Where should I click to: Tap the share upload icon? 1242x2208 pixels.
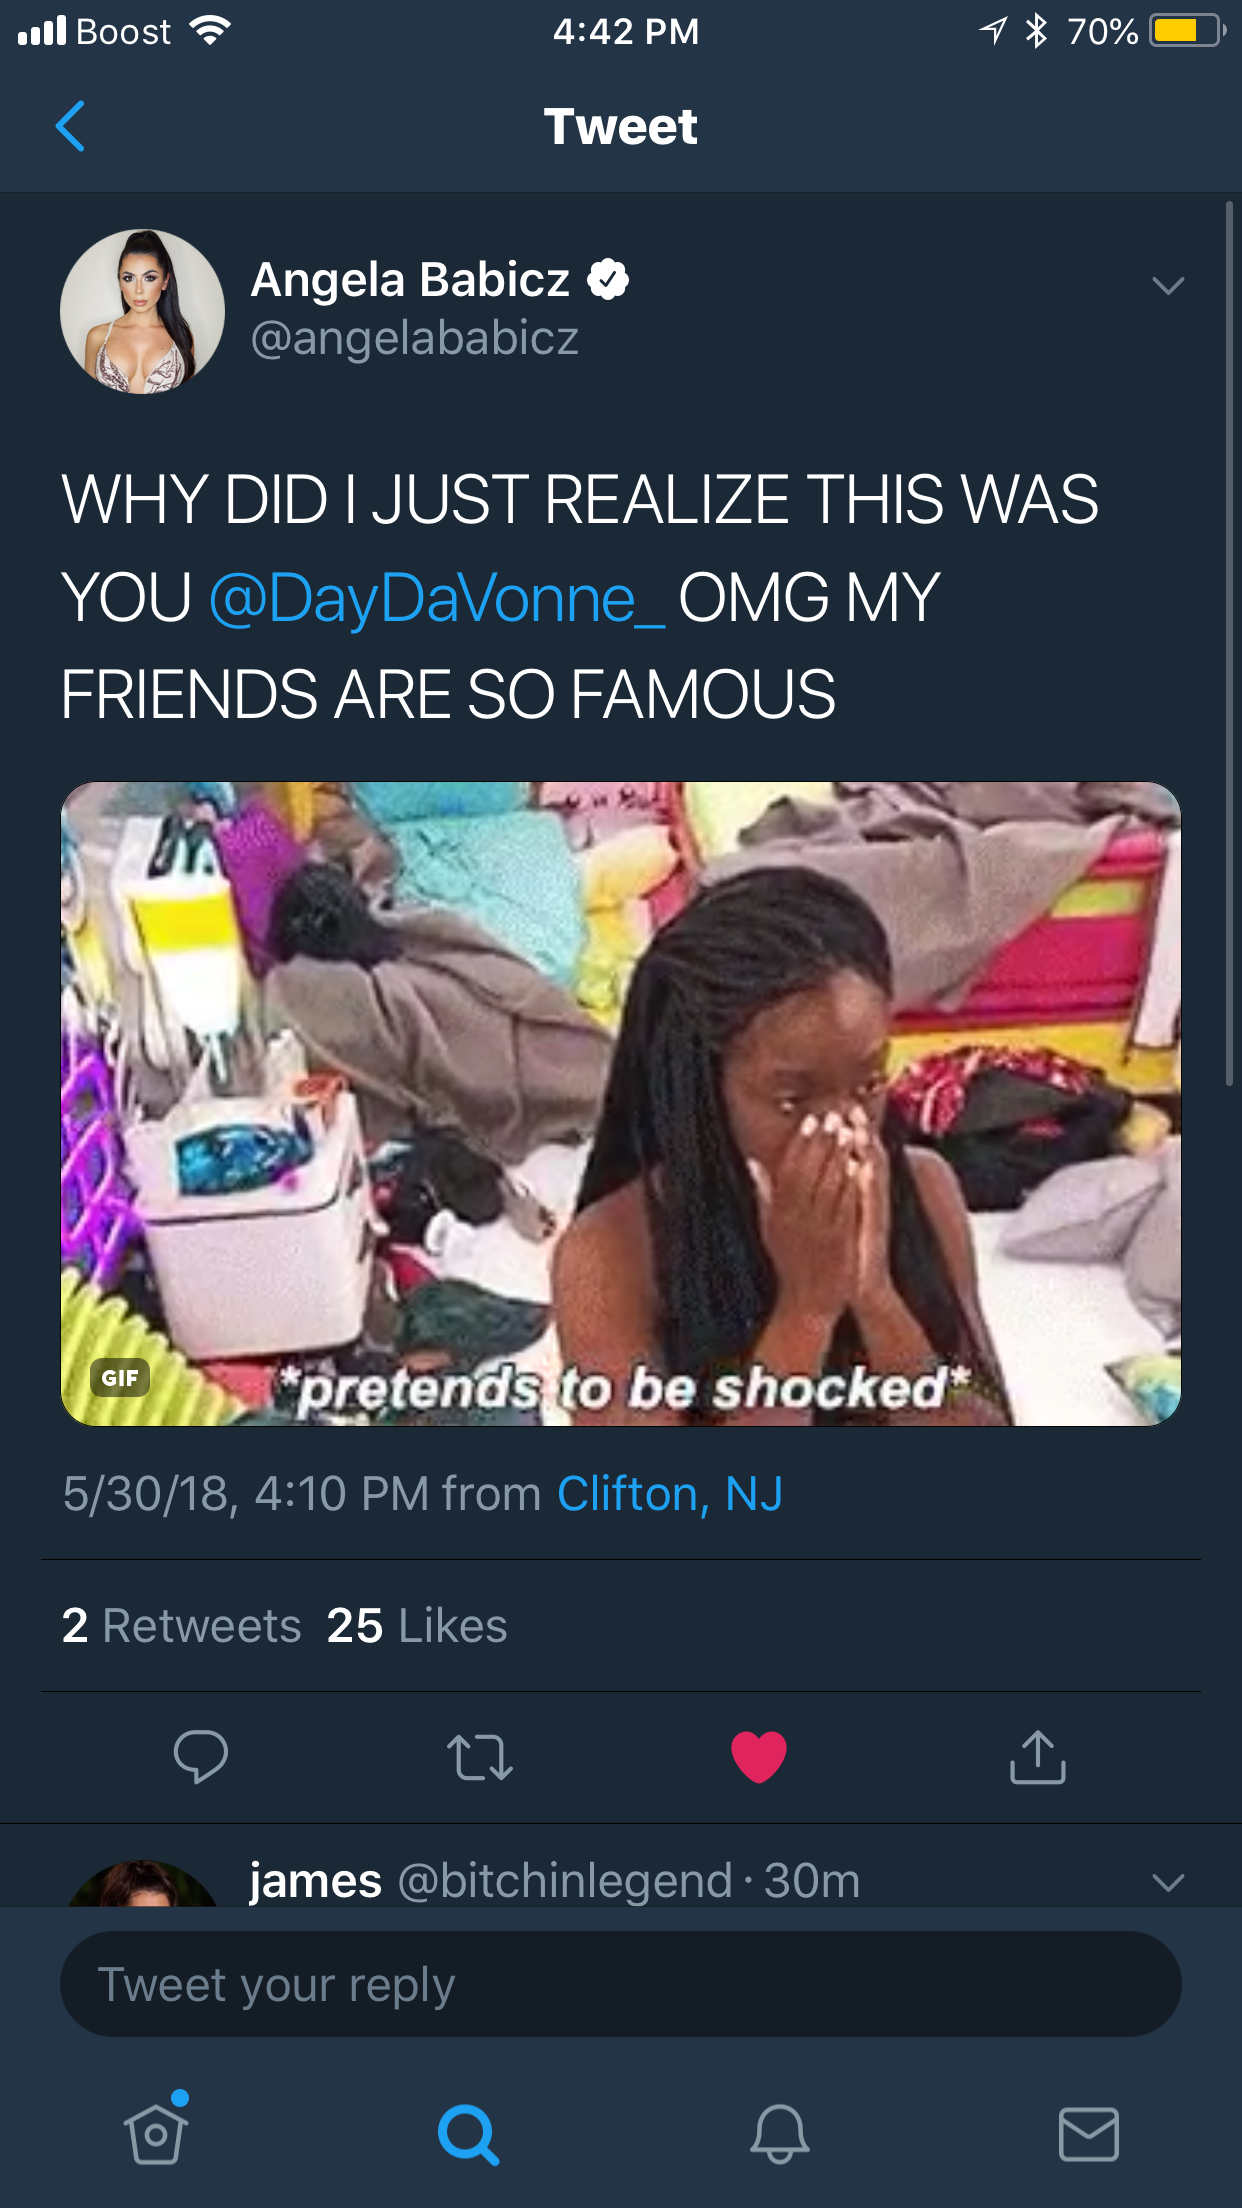pyautogui.click(x=1038, y=1757)
